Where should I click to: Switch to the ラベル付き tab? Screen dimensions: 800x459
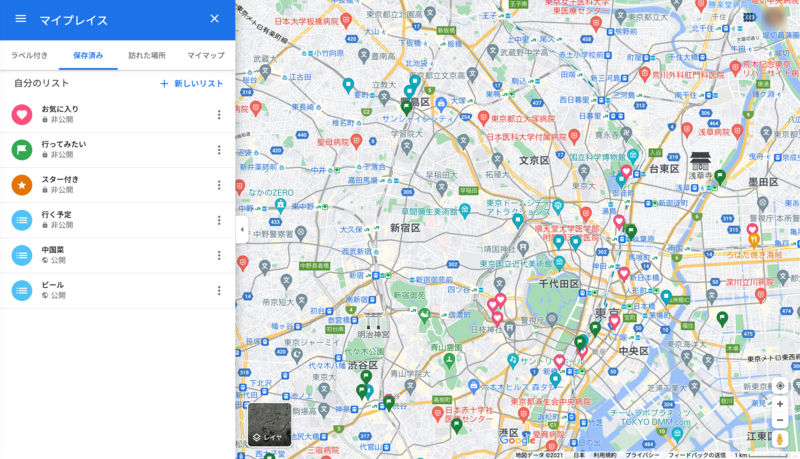click(x=30, y=55)
